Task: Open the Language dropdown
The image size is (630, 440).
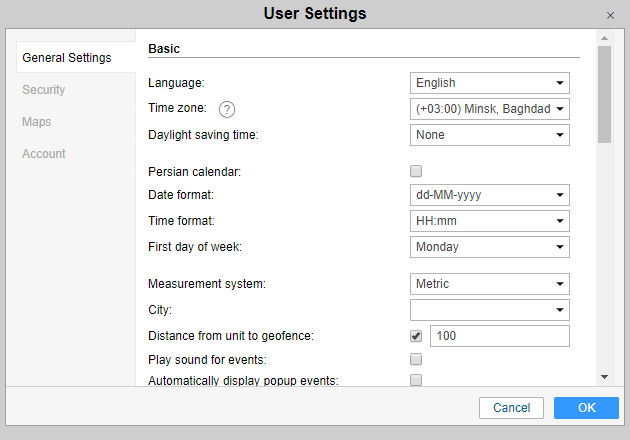Action: (x=489, y=83)
